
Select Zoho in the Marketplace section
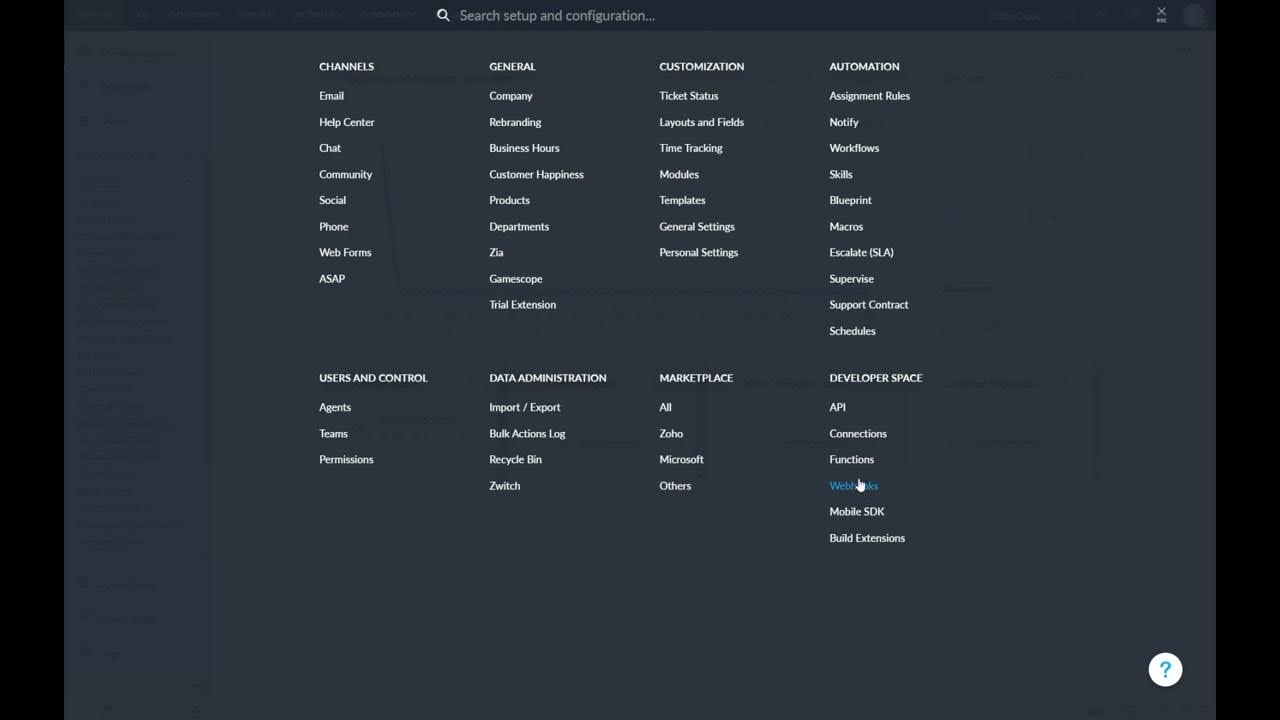coord(671,434)
